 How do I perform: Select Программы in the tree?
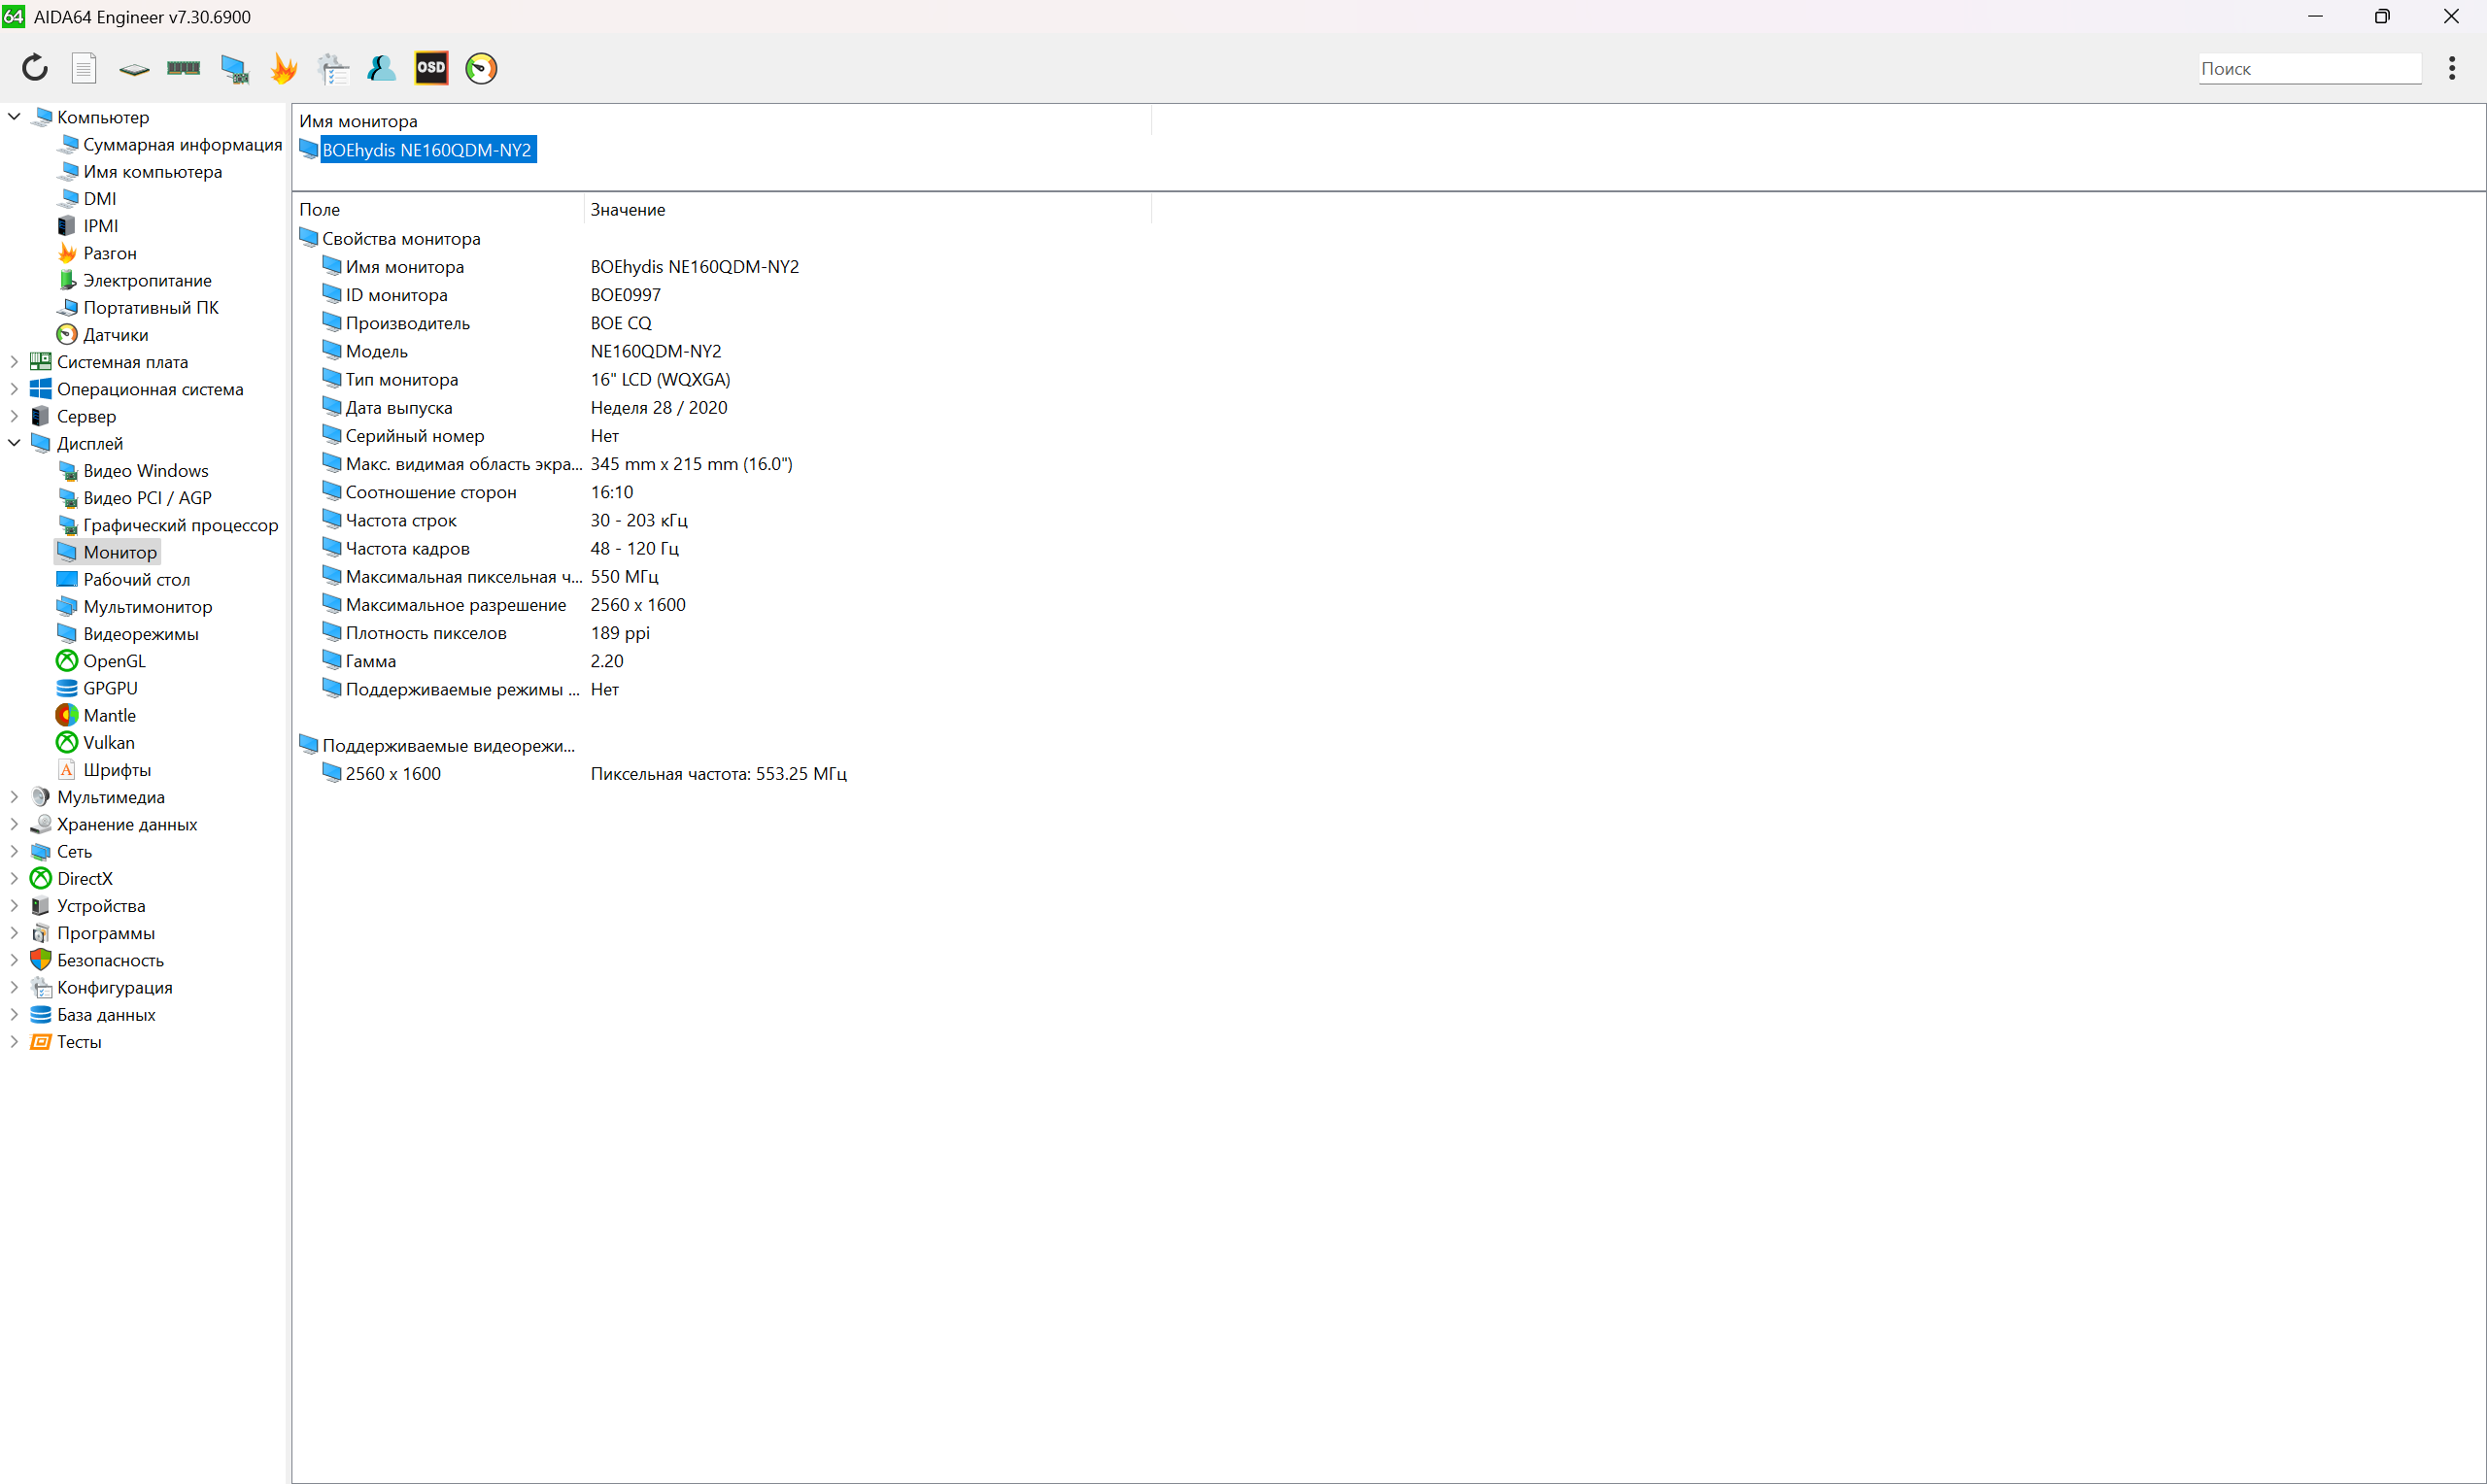click(x=93, y=933)
